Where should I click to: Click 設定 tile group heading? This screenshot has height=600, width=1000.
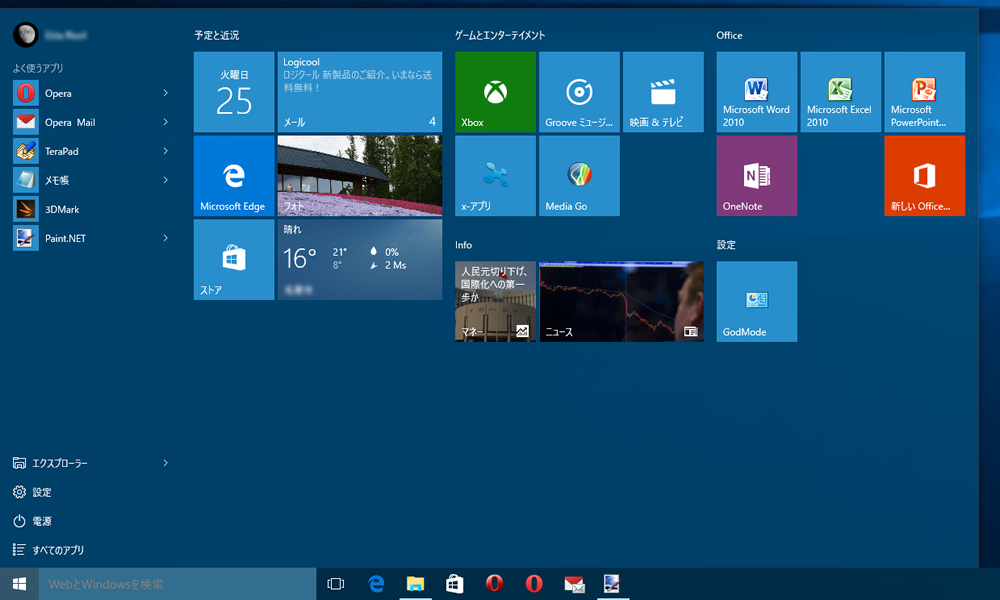(726, 245)
